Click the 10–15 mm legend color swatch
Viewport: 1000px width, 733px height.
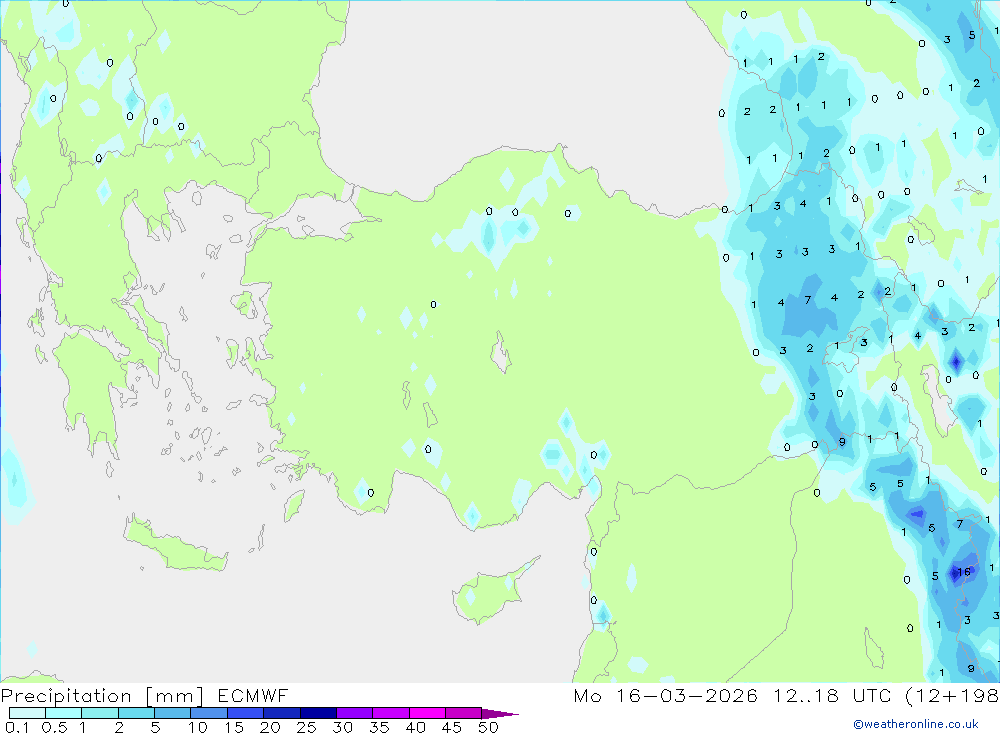tap(209, 713)
